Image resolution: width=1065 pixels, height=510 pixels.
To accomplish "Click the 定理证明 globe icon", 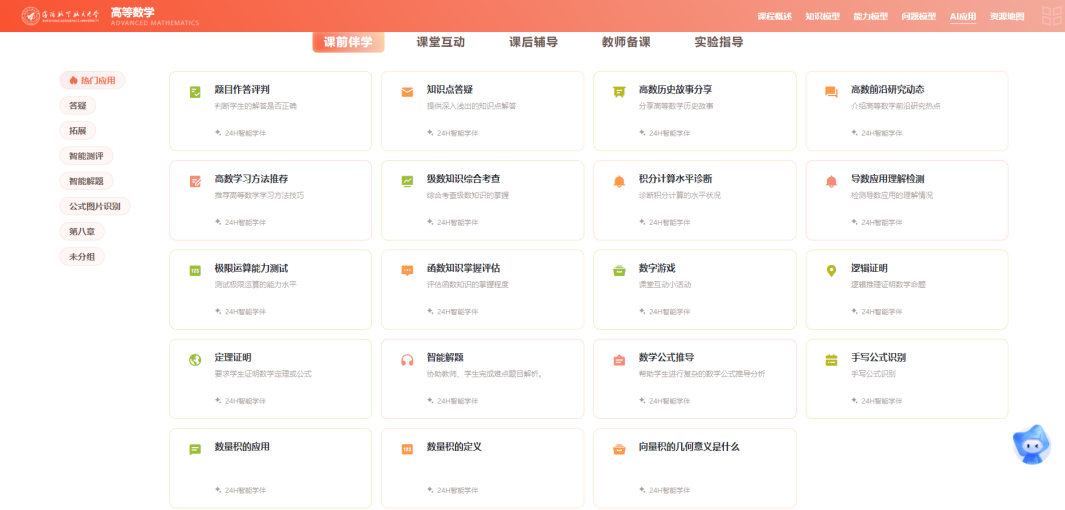I will click(195, 360).
